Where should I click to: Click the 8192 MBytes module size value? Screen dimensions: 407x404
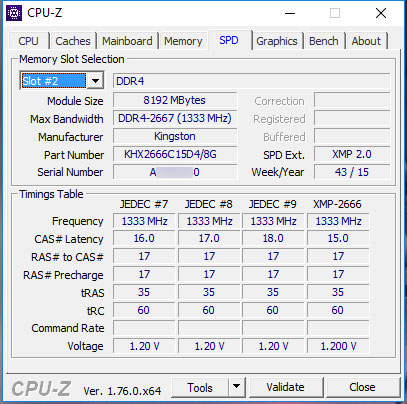pos(175,100)
